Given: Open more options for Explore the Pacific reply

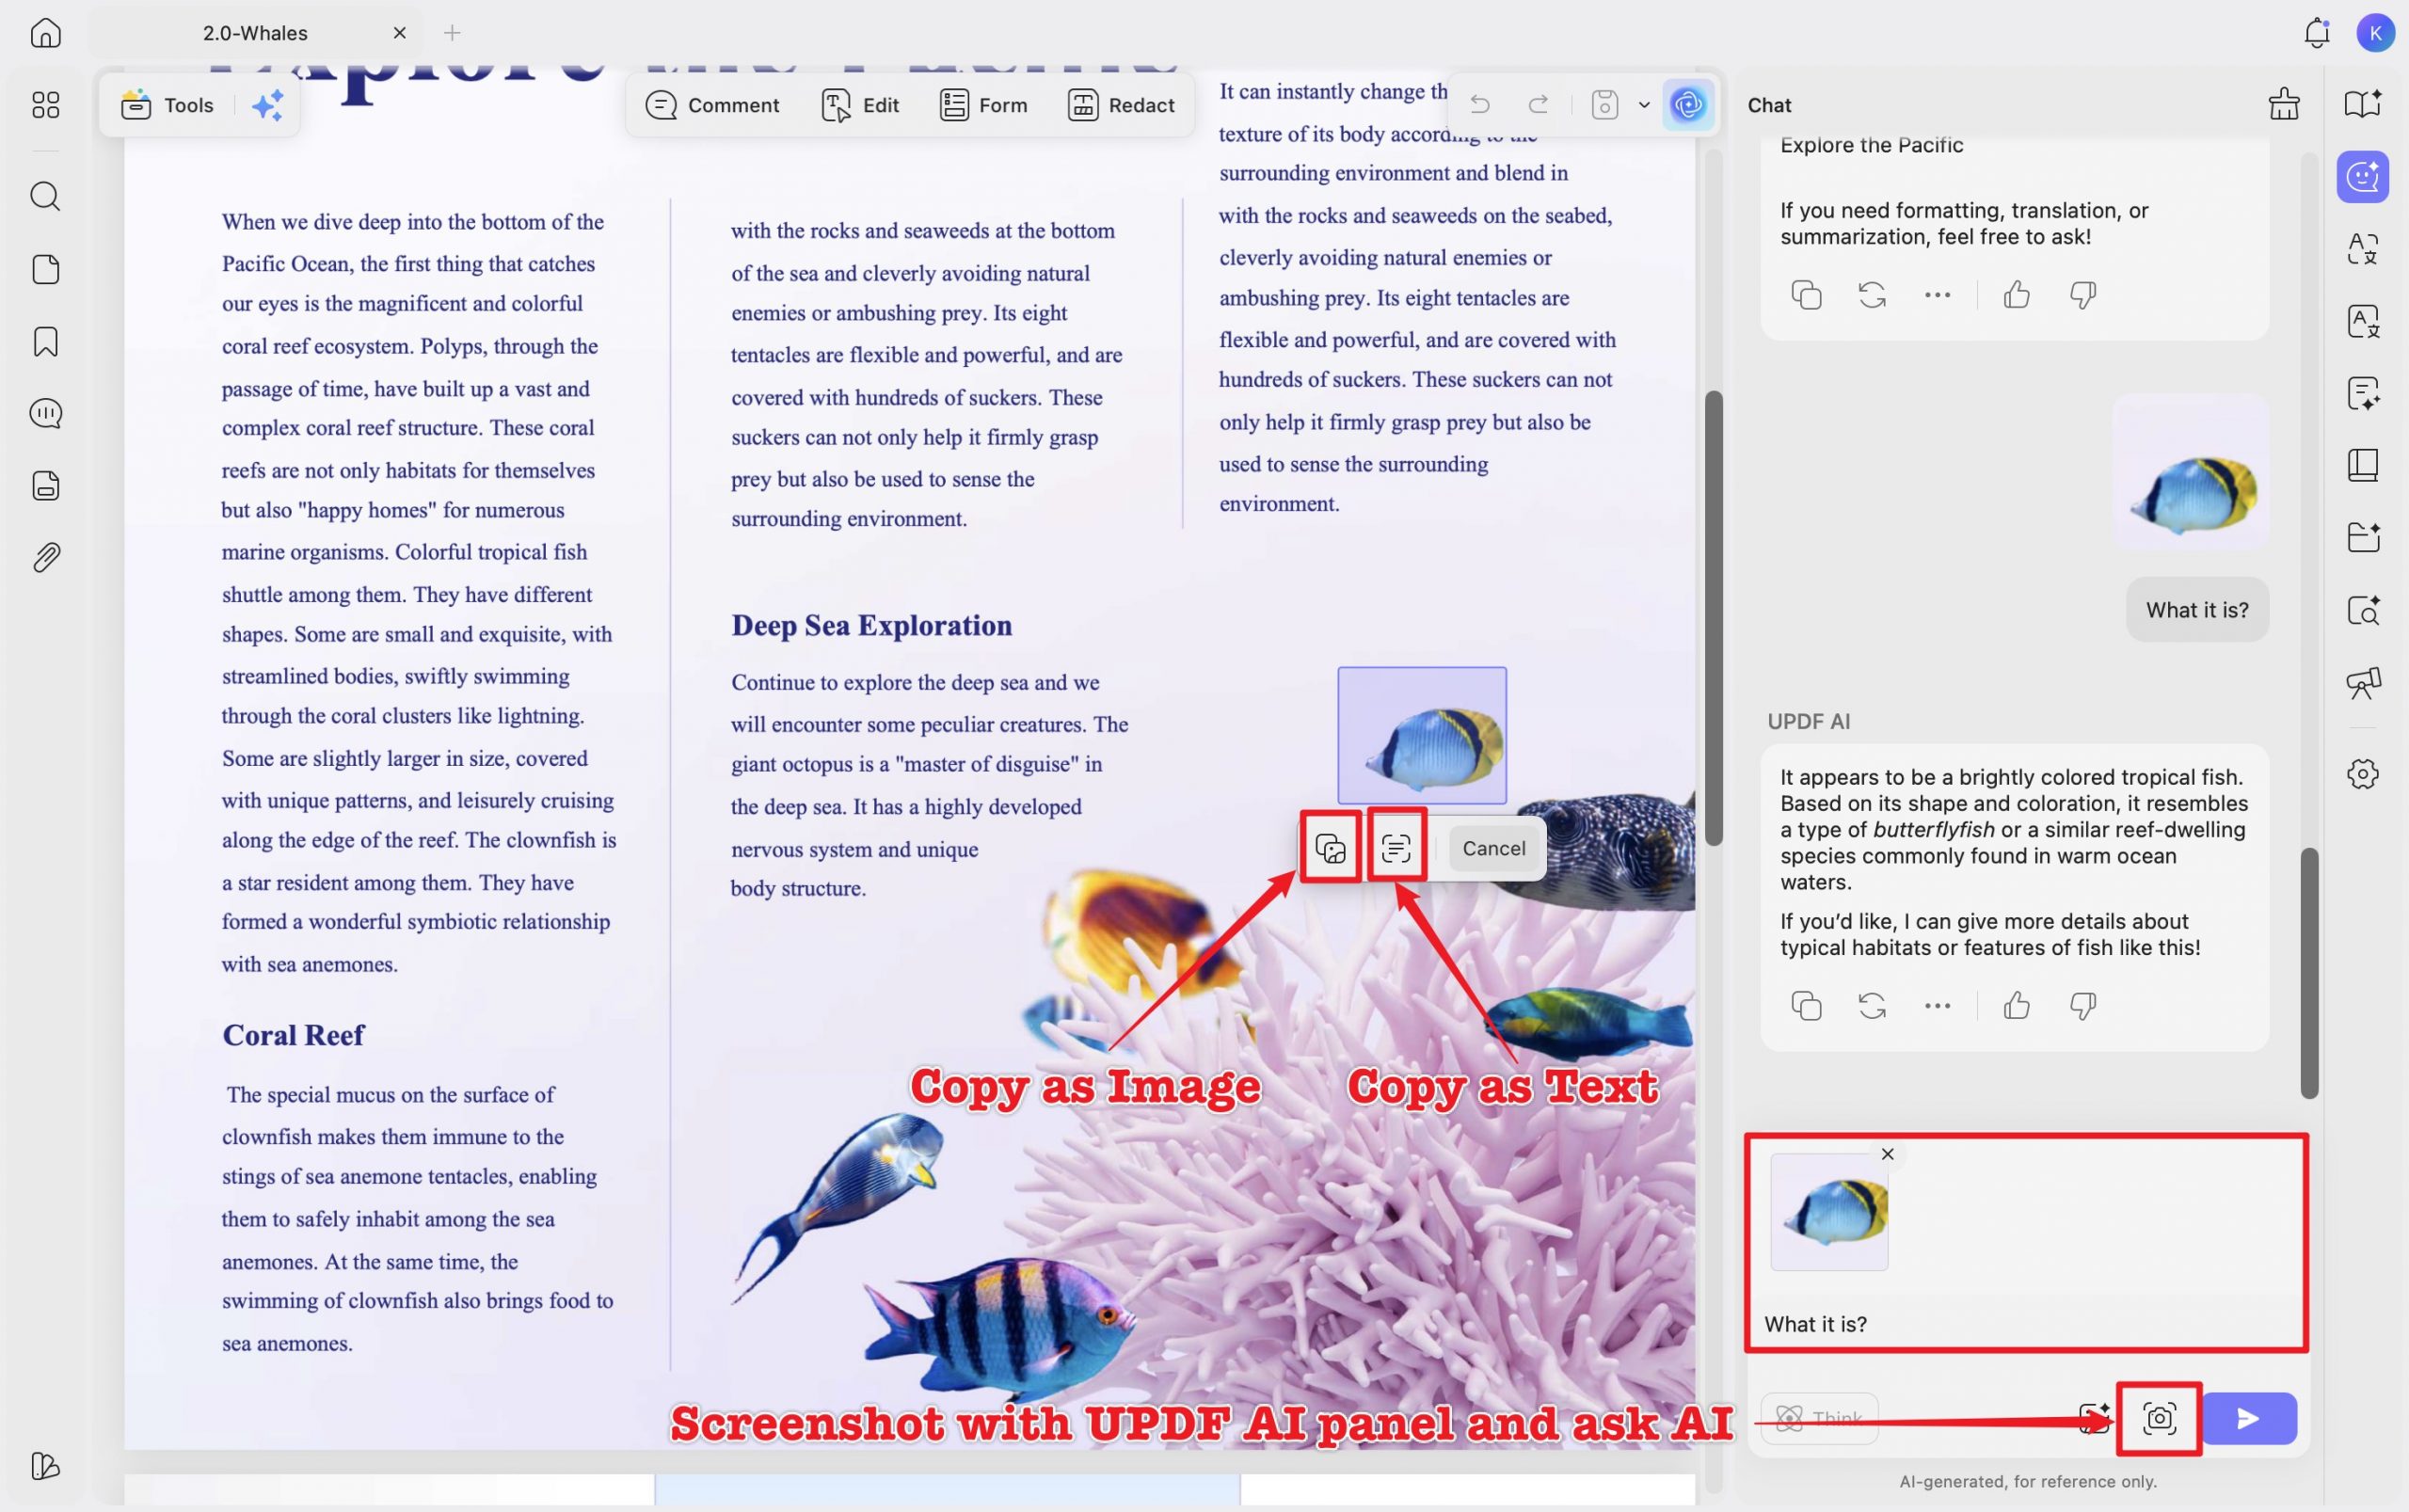Looking at the screenshot, I should 1937,295.
